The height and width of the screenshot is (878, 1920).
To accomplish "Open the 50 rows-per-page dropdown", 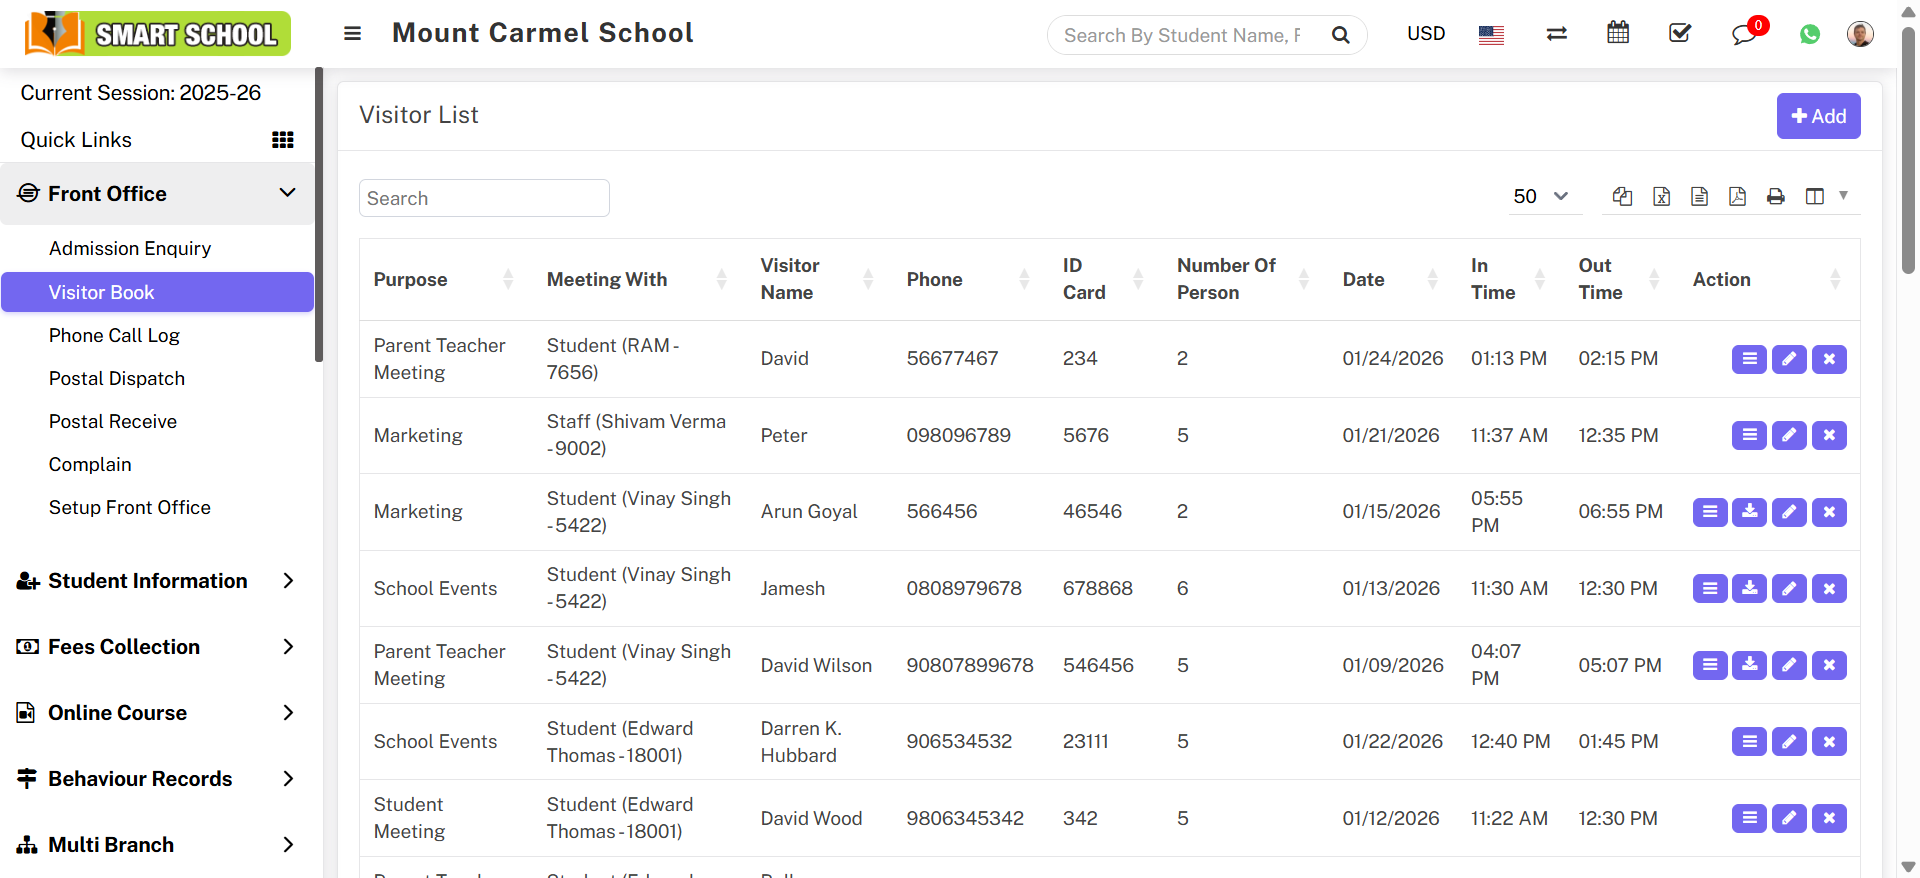I will click(1541, 197).
